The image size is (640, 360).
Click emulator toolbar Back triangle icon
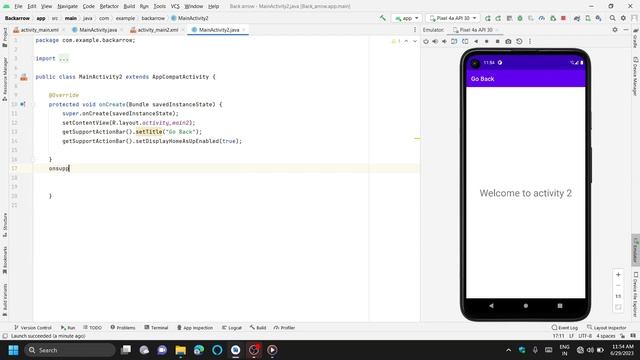[476, 41]
